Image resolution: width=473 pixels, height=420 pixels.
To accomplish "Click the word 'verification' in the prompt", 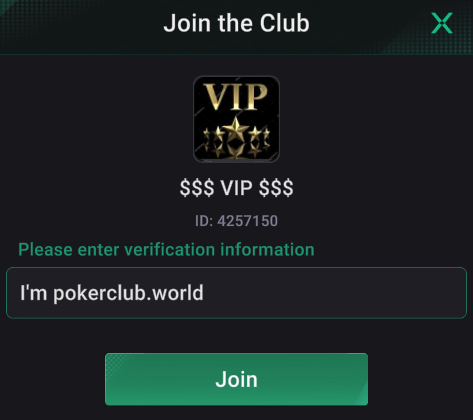I will pos(169,250).
